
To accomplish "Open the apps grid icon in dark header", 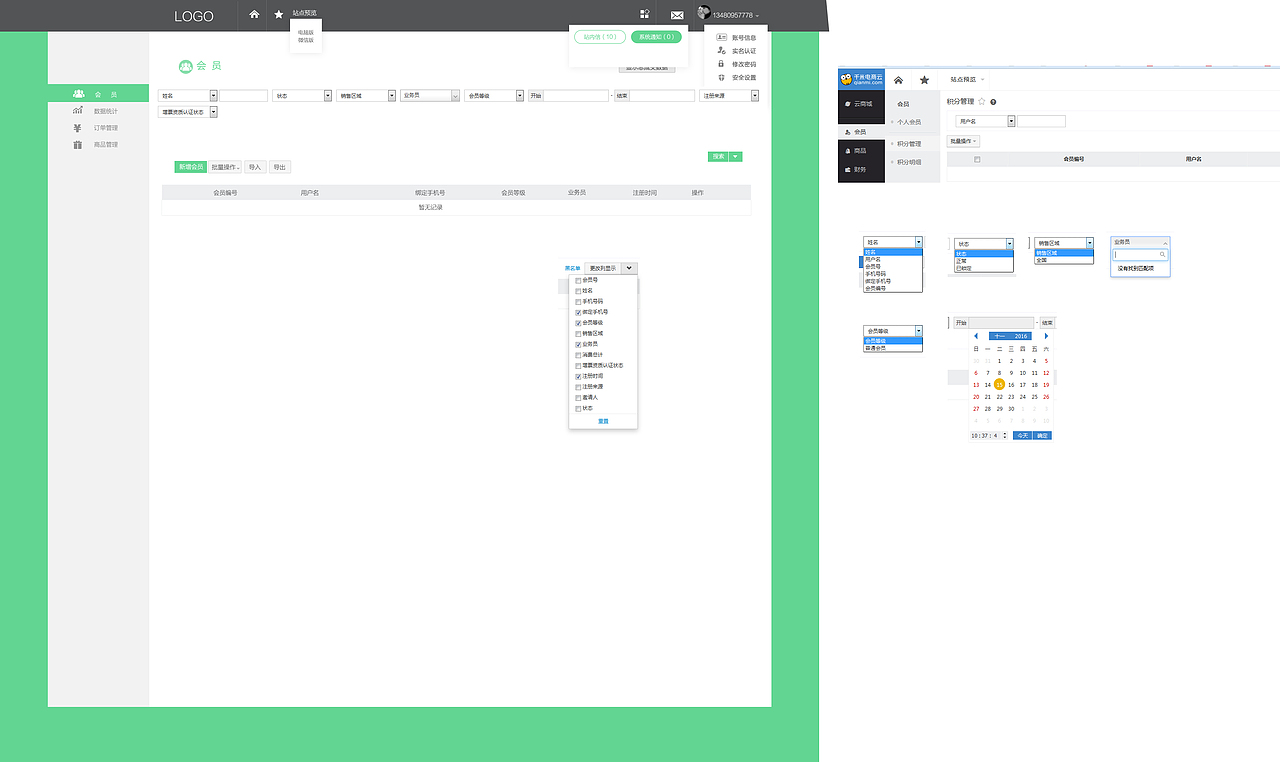I will [x=645, y=14].
